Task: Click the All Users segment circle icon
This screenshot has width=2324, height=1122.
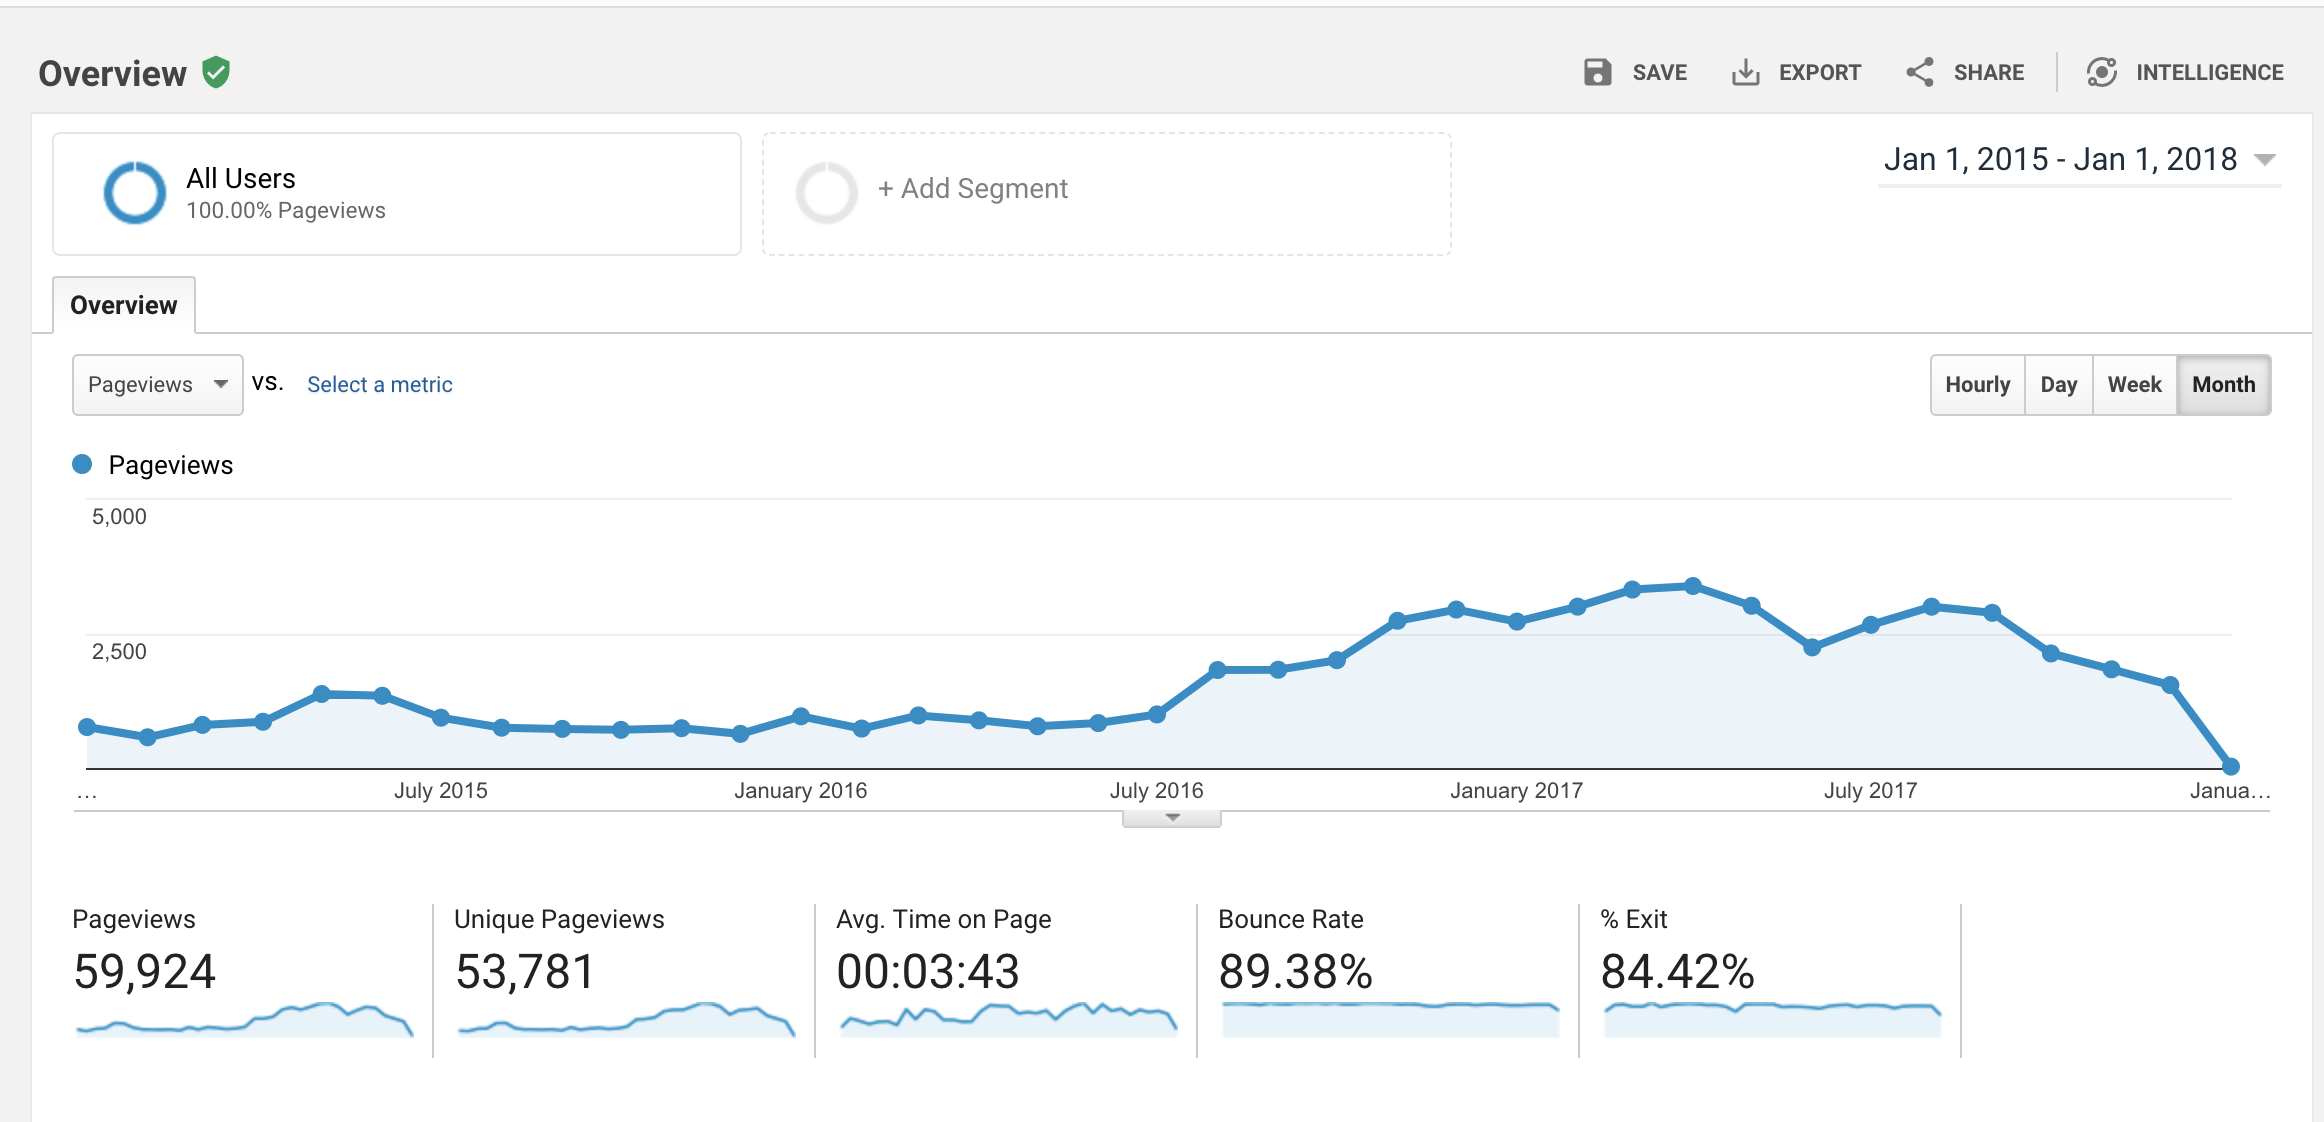Action: click(135, 192)
